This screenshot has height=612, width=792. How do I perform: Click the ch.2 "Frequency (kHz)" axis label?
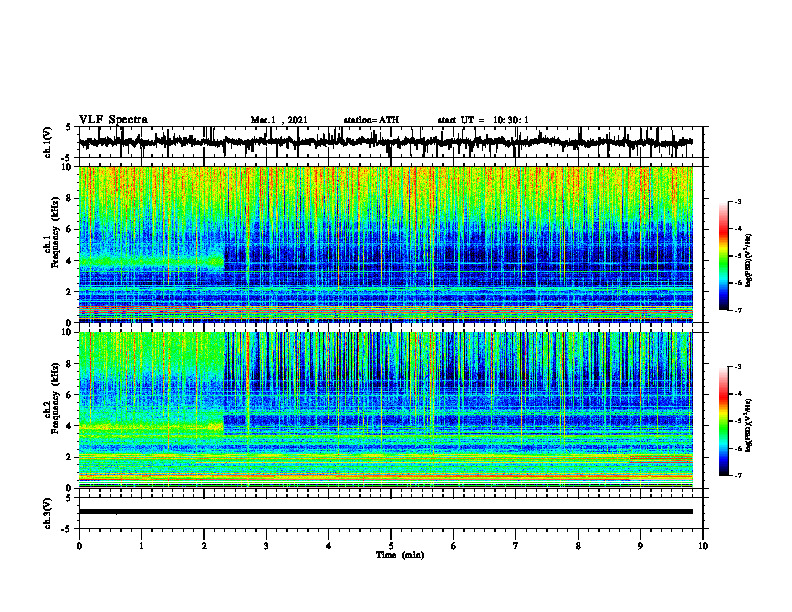(55, 398)
